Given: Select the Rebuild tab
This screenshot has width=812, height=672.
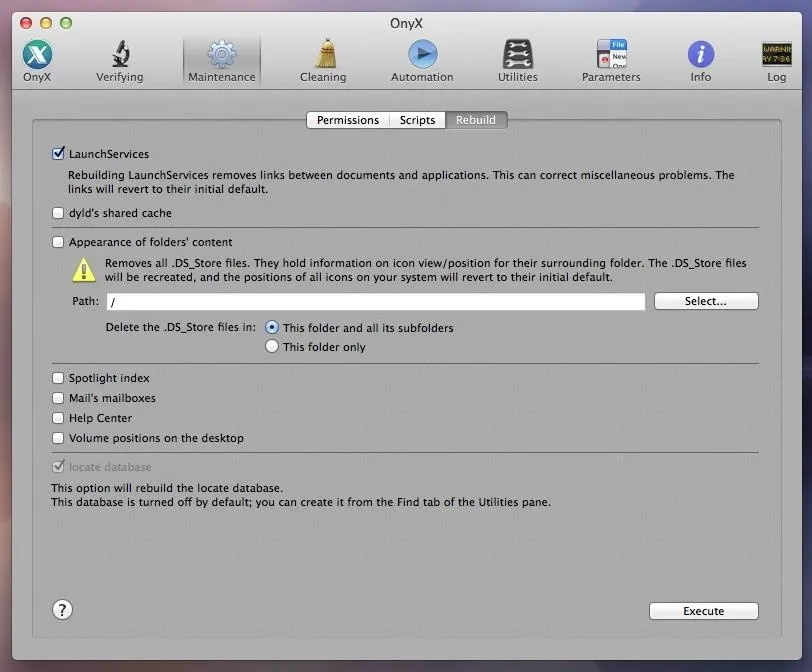Looking at the screenshot, I should point(476,120).
